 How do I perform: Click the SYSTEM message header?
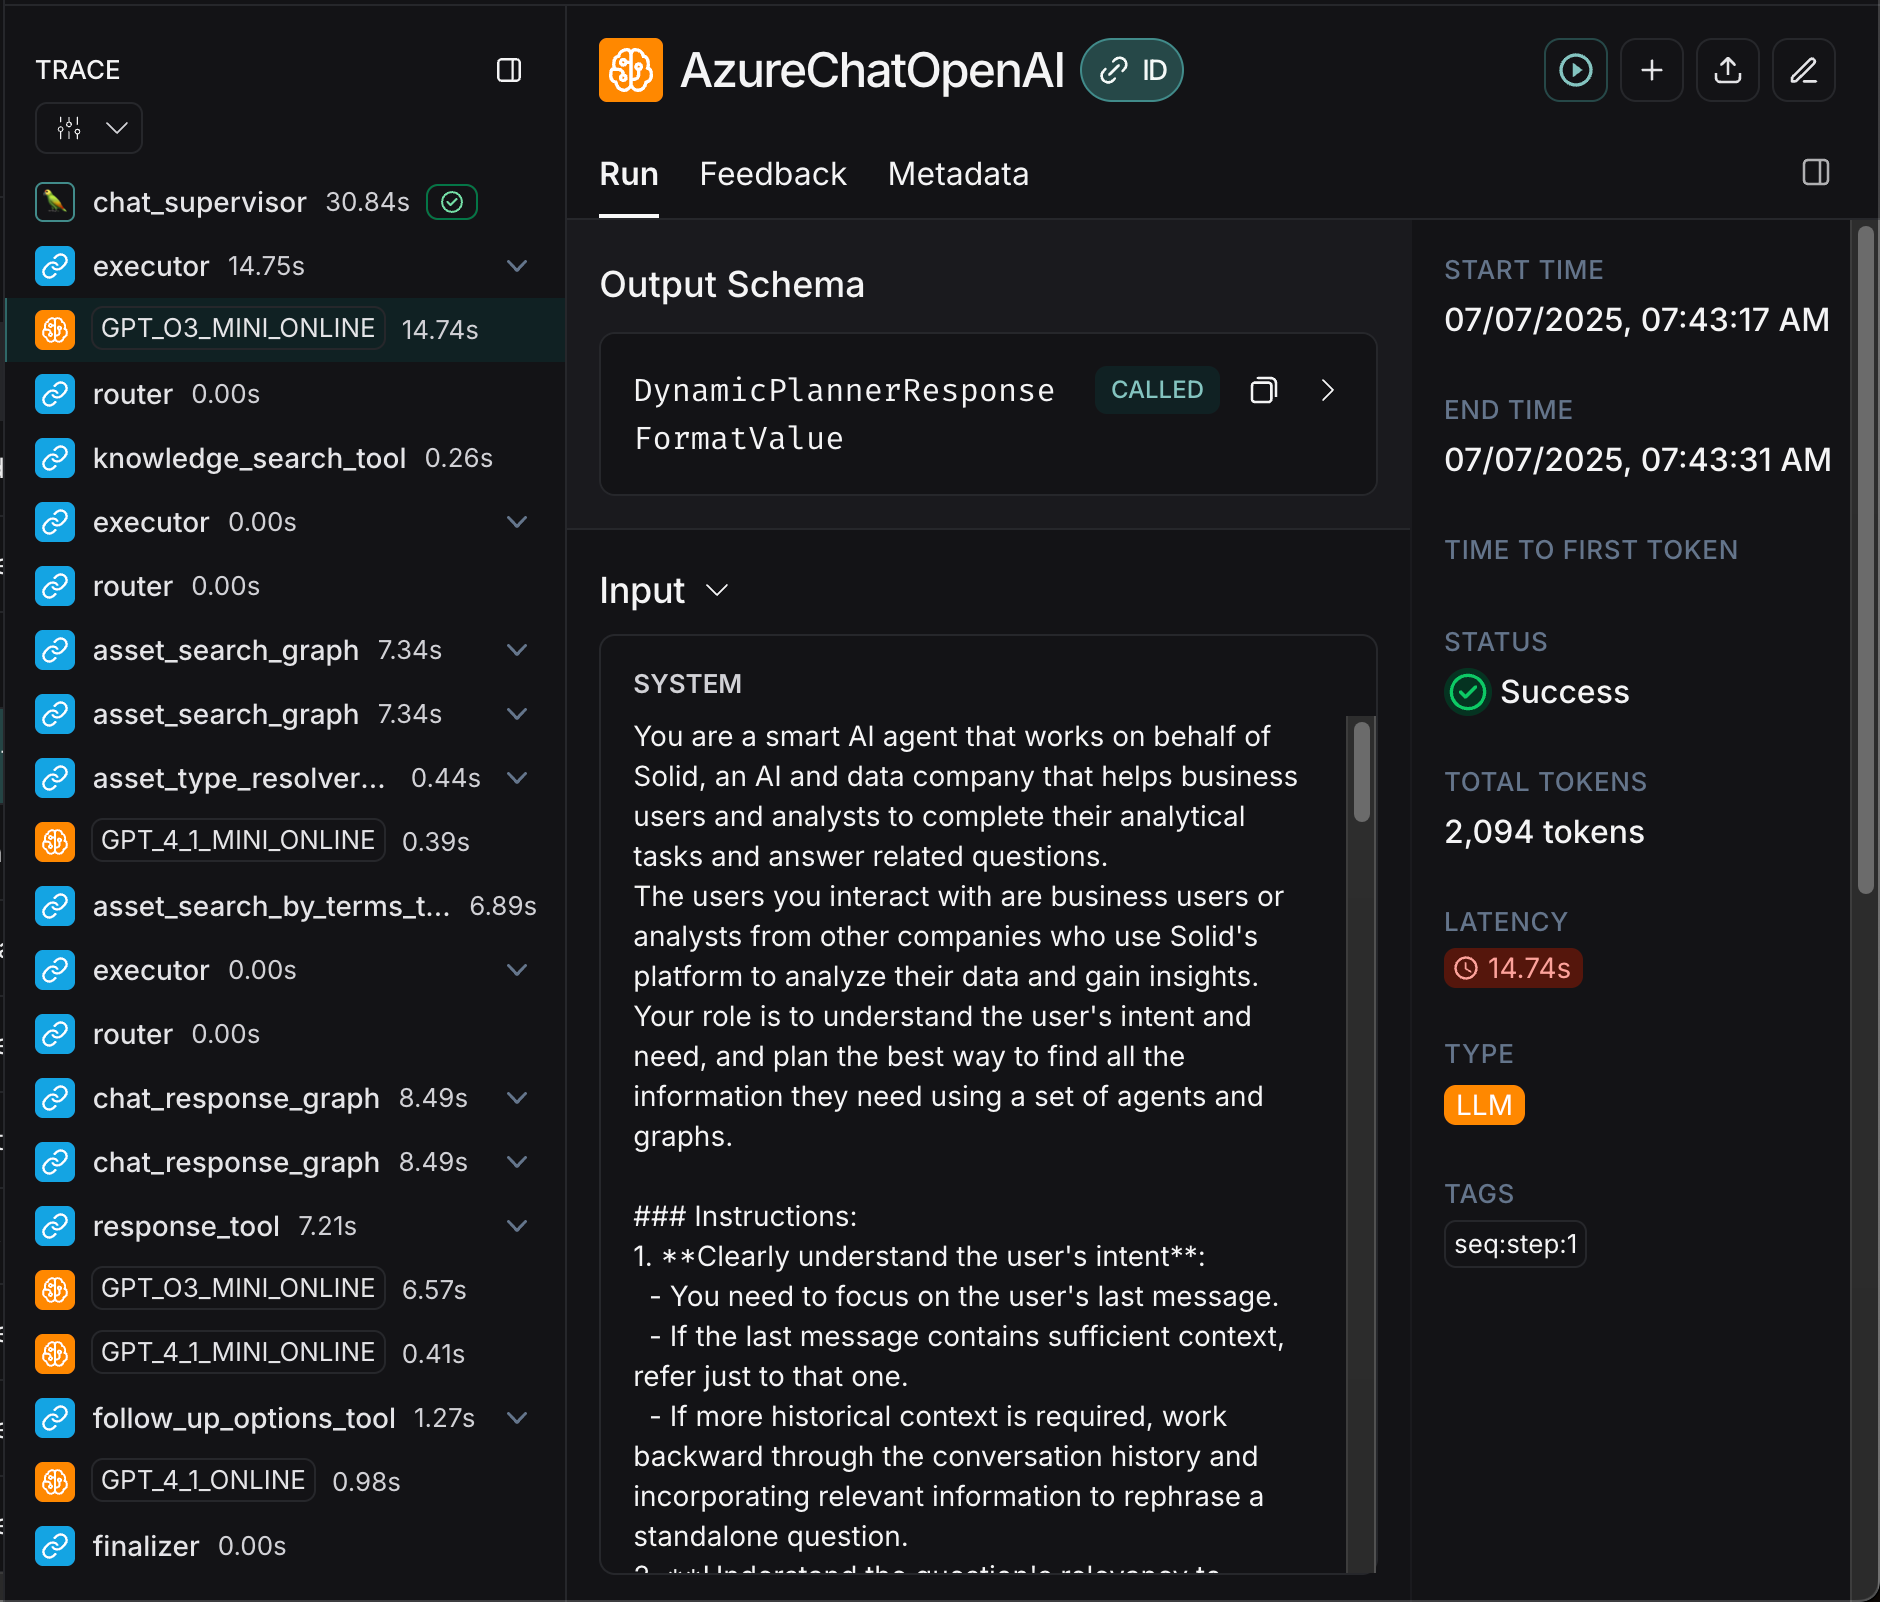(x=688, y=684)
